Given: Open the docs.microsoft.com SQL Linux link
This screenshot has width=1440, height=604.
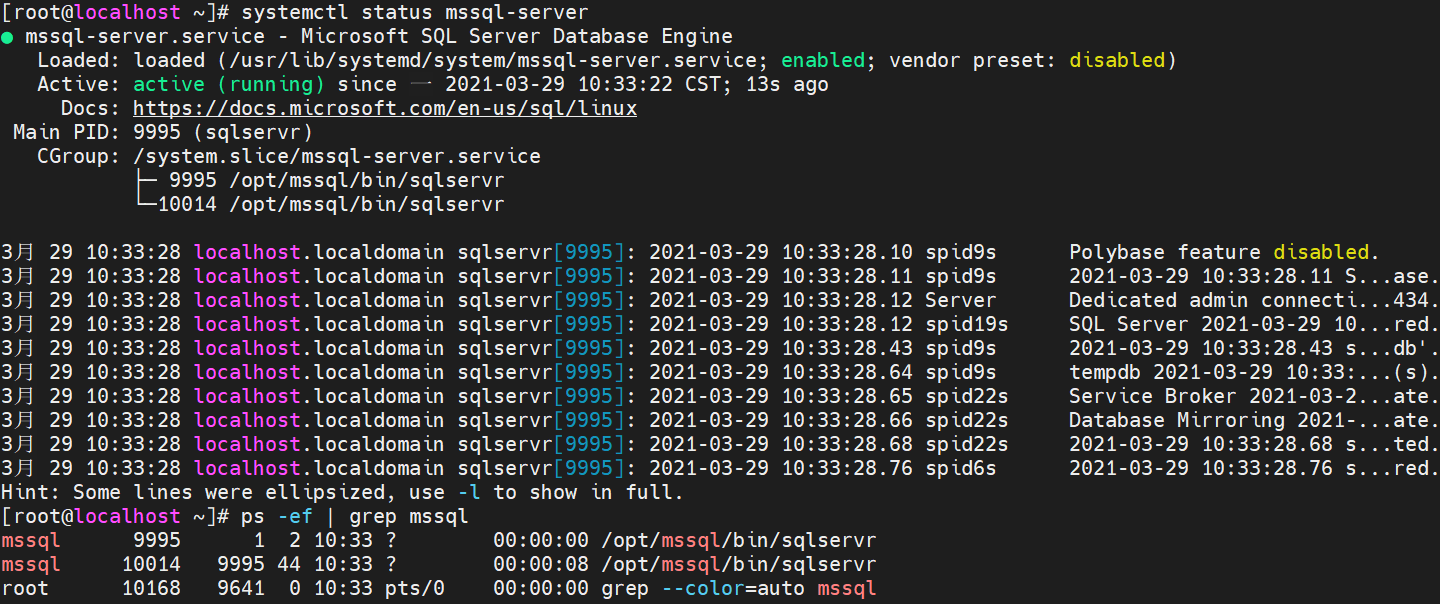Looking at the screenshot, I should point(385,108).
